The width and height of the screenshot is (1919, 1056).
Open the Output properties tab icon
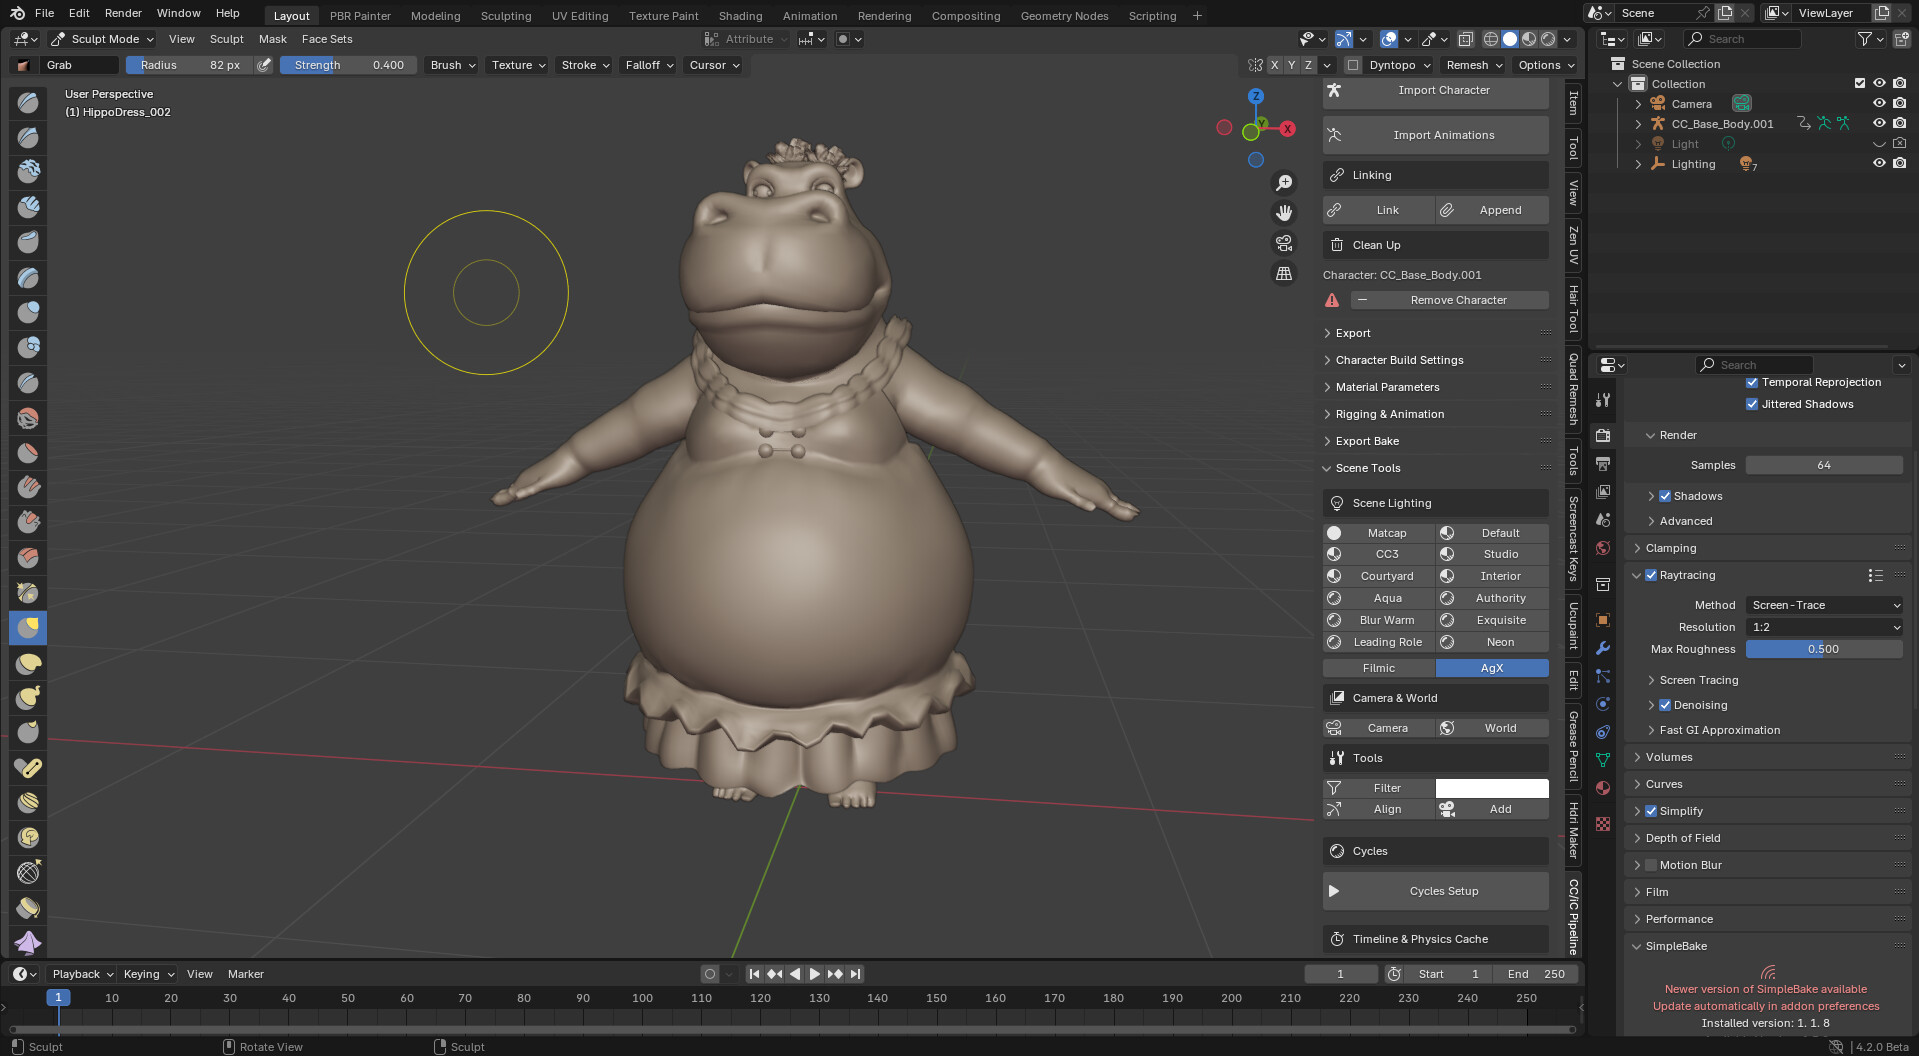(x=1603, y=464)
